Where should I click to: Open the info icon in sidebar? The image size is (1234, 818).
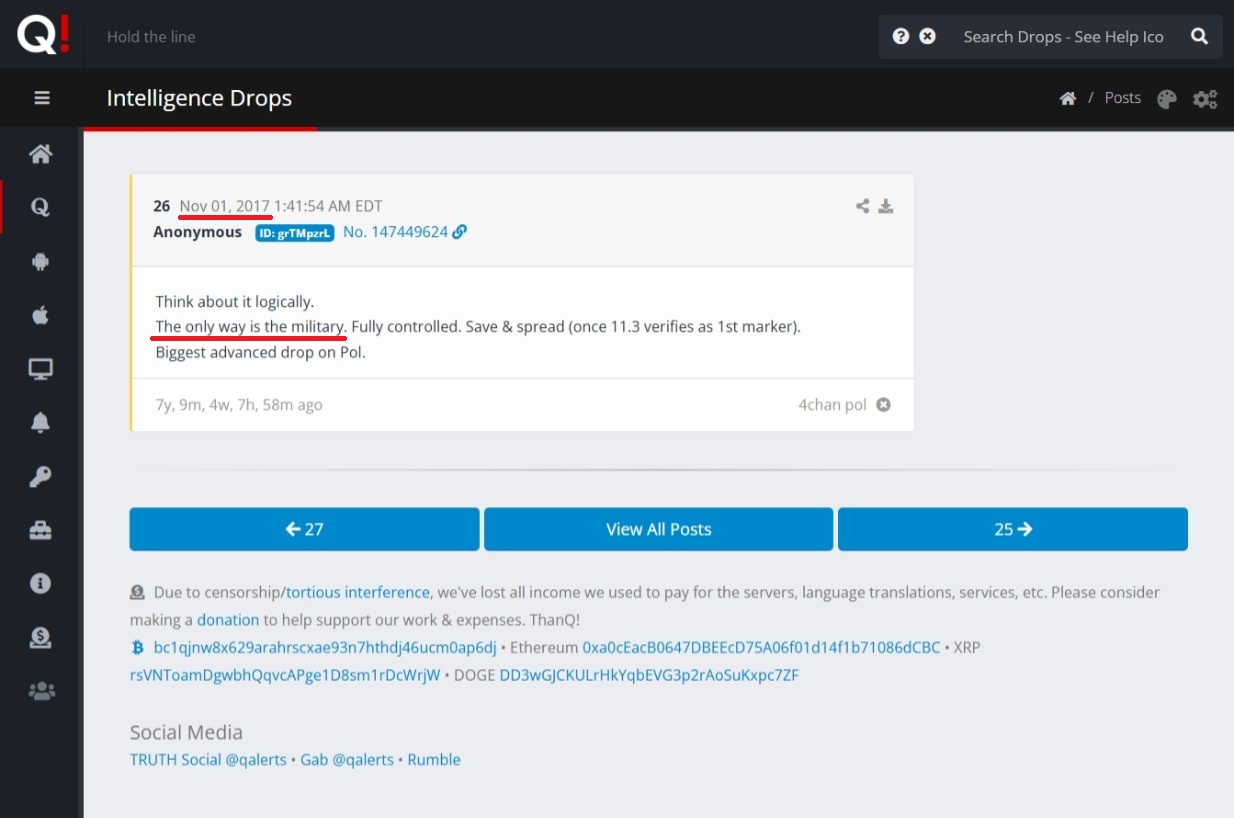41,583
